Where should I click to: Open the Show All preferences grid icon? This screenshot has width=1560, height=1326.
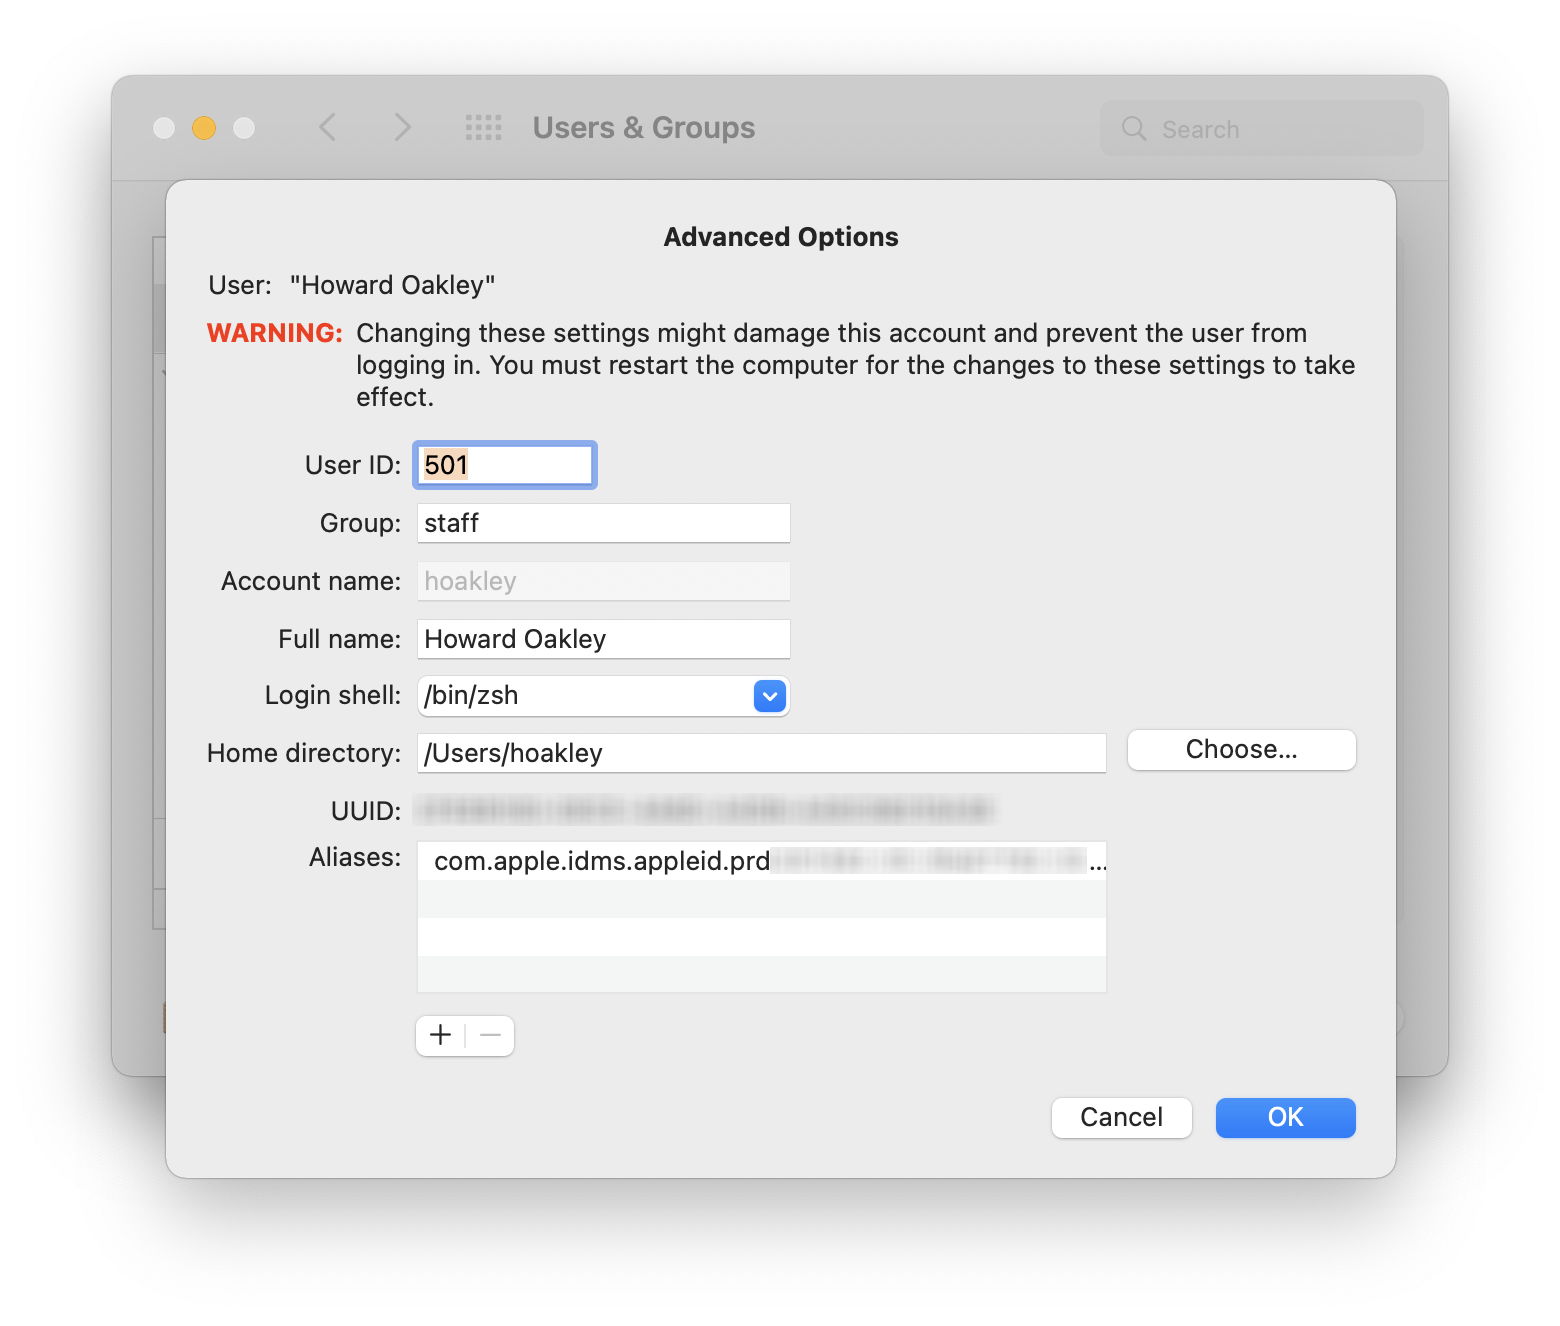[x=483, y=127]
